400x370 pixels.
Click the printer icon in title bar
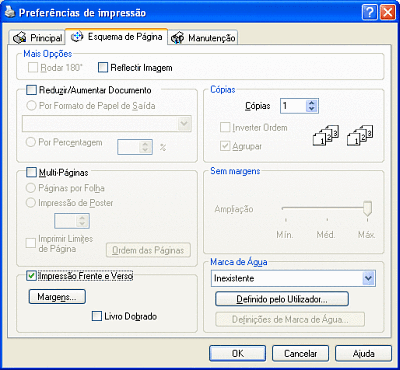[x=10, y=12]
